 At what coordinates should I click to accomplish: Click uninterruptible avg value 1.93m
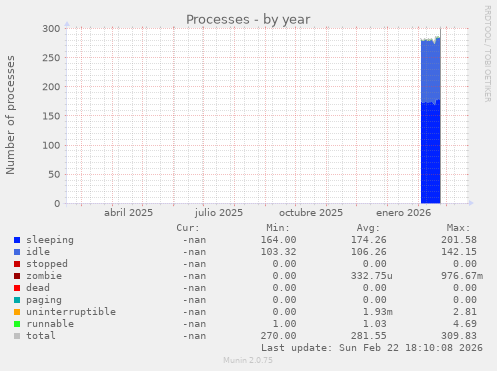pos(378,312)
